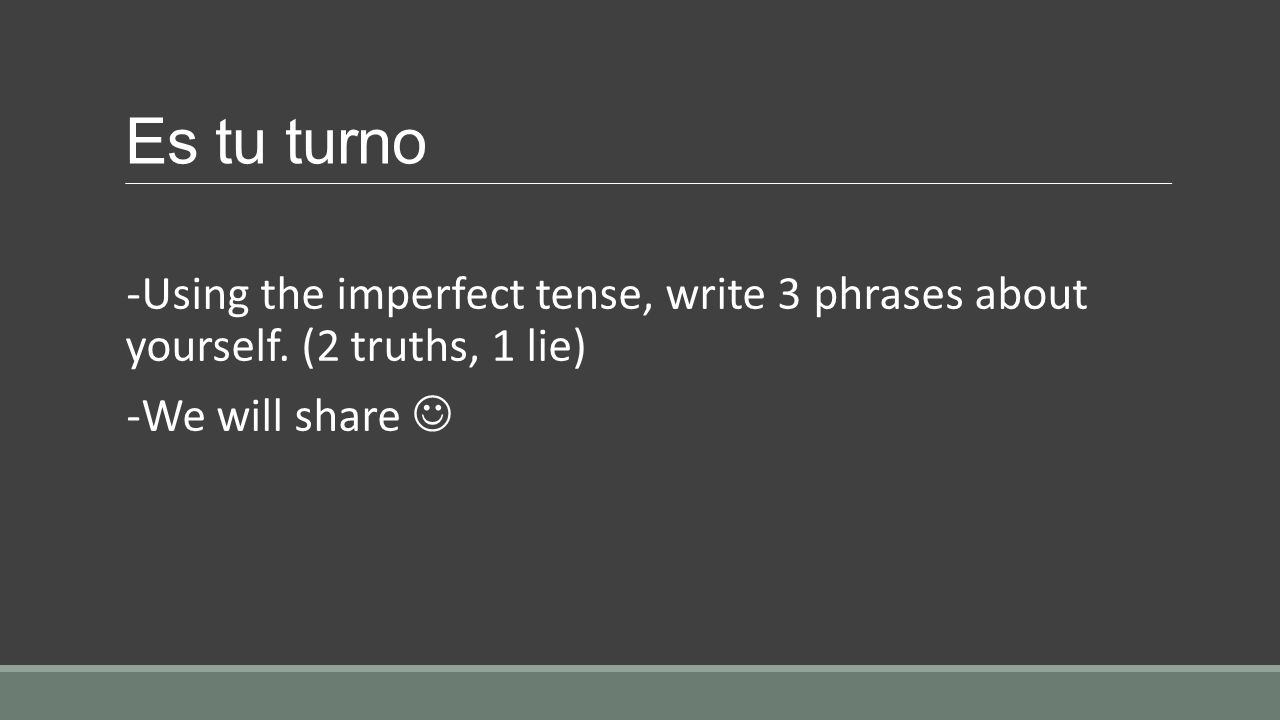This screenshot has width=1280, height=720.
Task: Click the light green stripe above the footer
Action: 640,668
